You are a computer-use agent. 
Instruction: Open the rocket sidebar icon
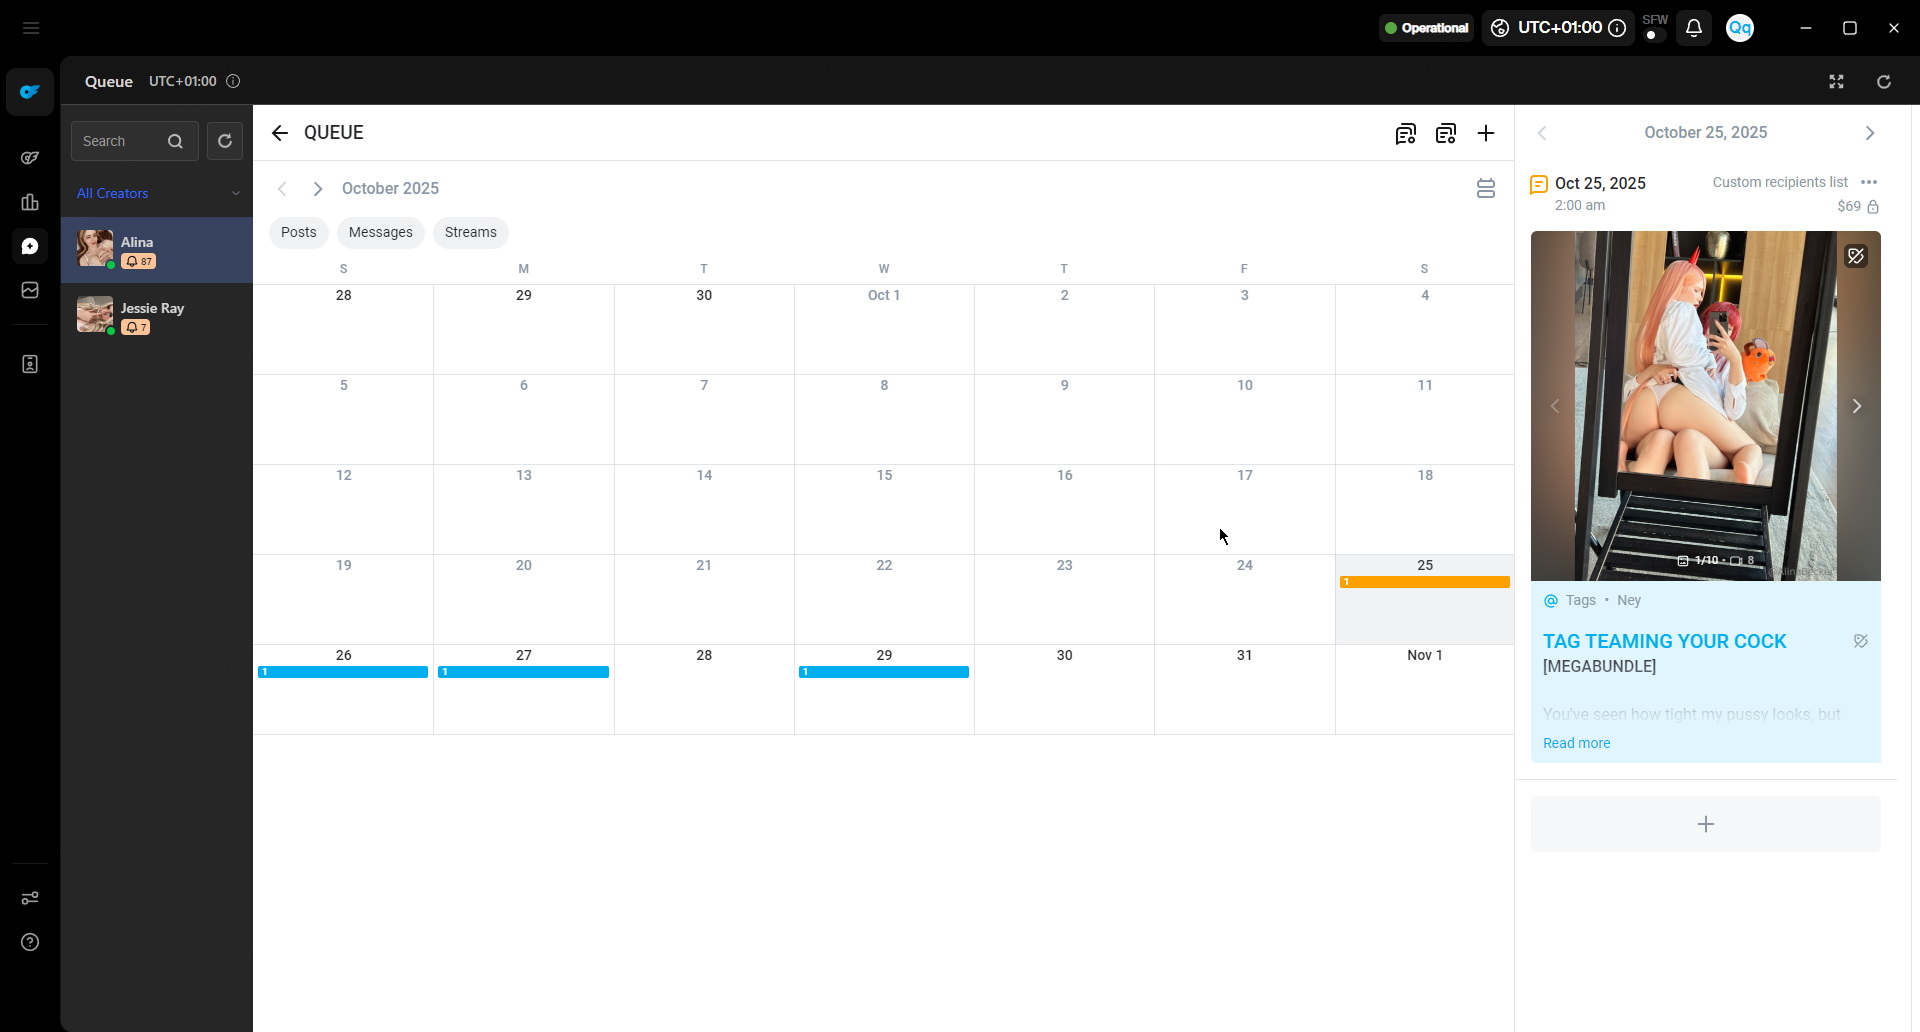(x=30, y=158)
